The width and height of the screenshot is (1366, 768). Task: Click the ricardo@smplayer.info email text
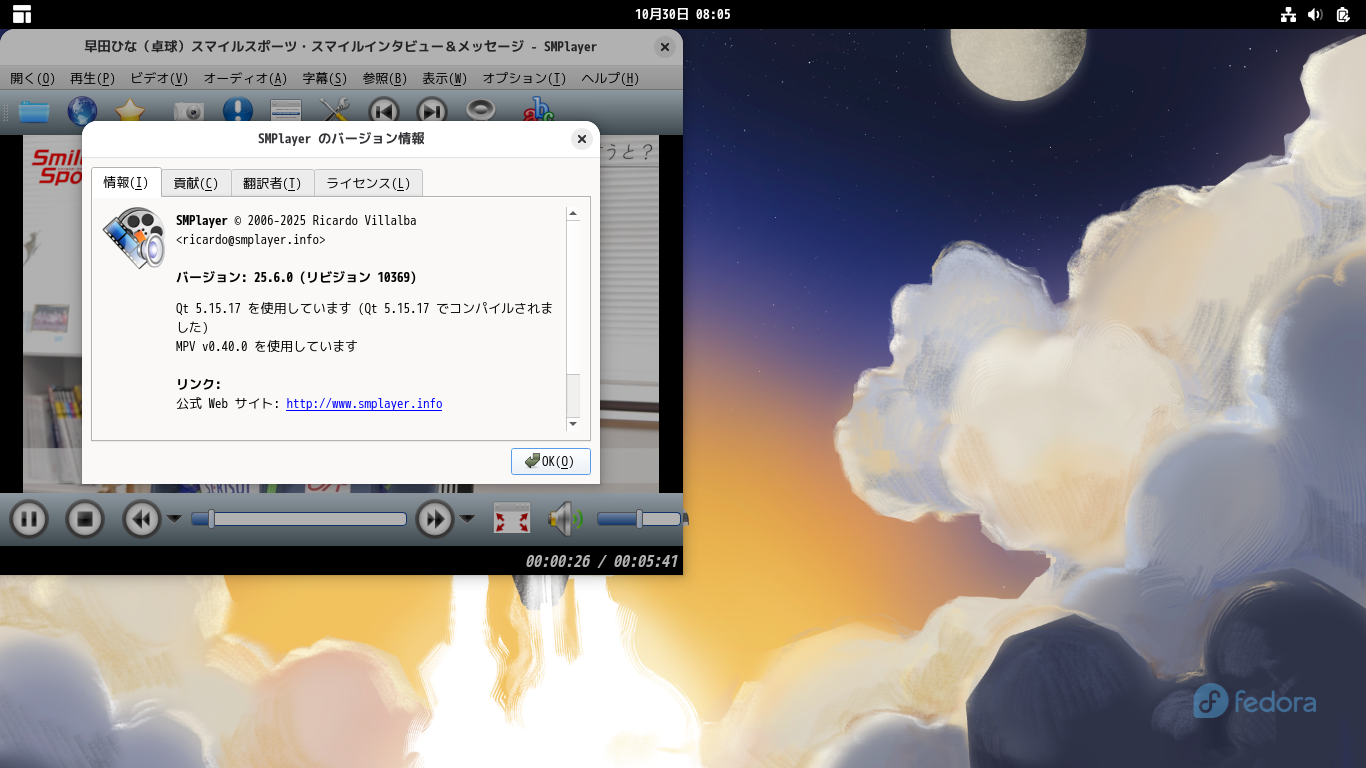[251, 240]
